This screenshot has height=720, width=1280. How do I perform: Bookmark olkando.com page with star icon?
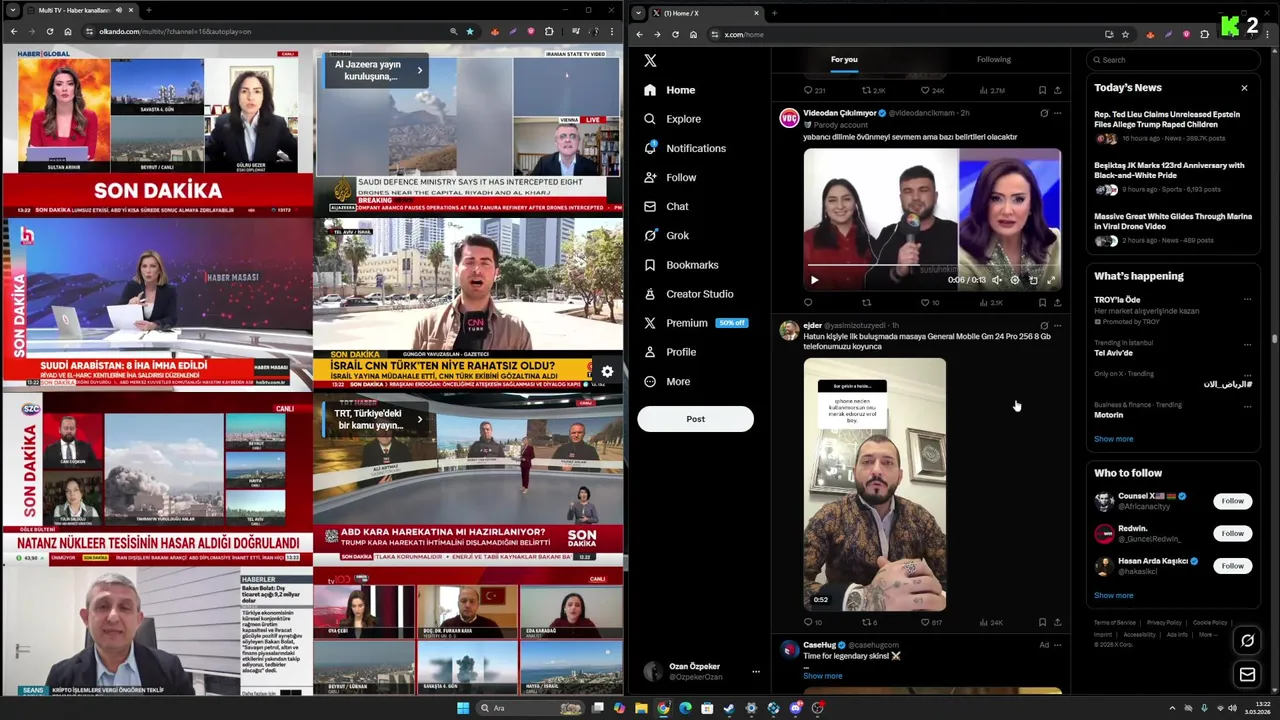pyautogui.click(x=469, y=31)
